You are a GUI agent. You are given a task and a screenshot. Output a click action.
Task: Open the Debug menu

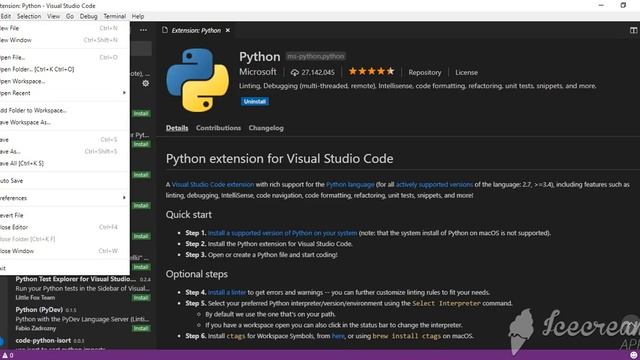coord(89,16)
